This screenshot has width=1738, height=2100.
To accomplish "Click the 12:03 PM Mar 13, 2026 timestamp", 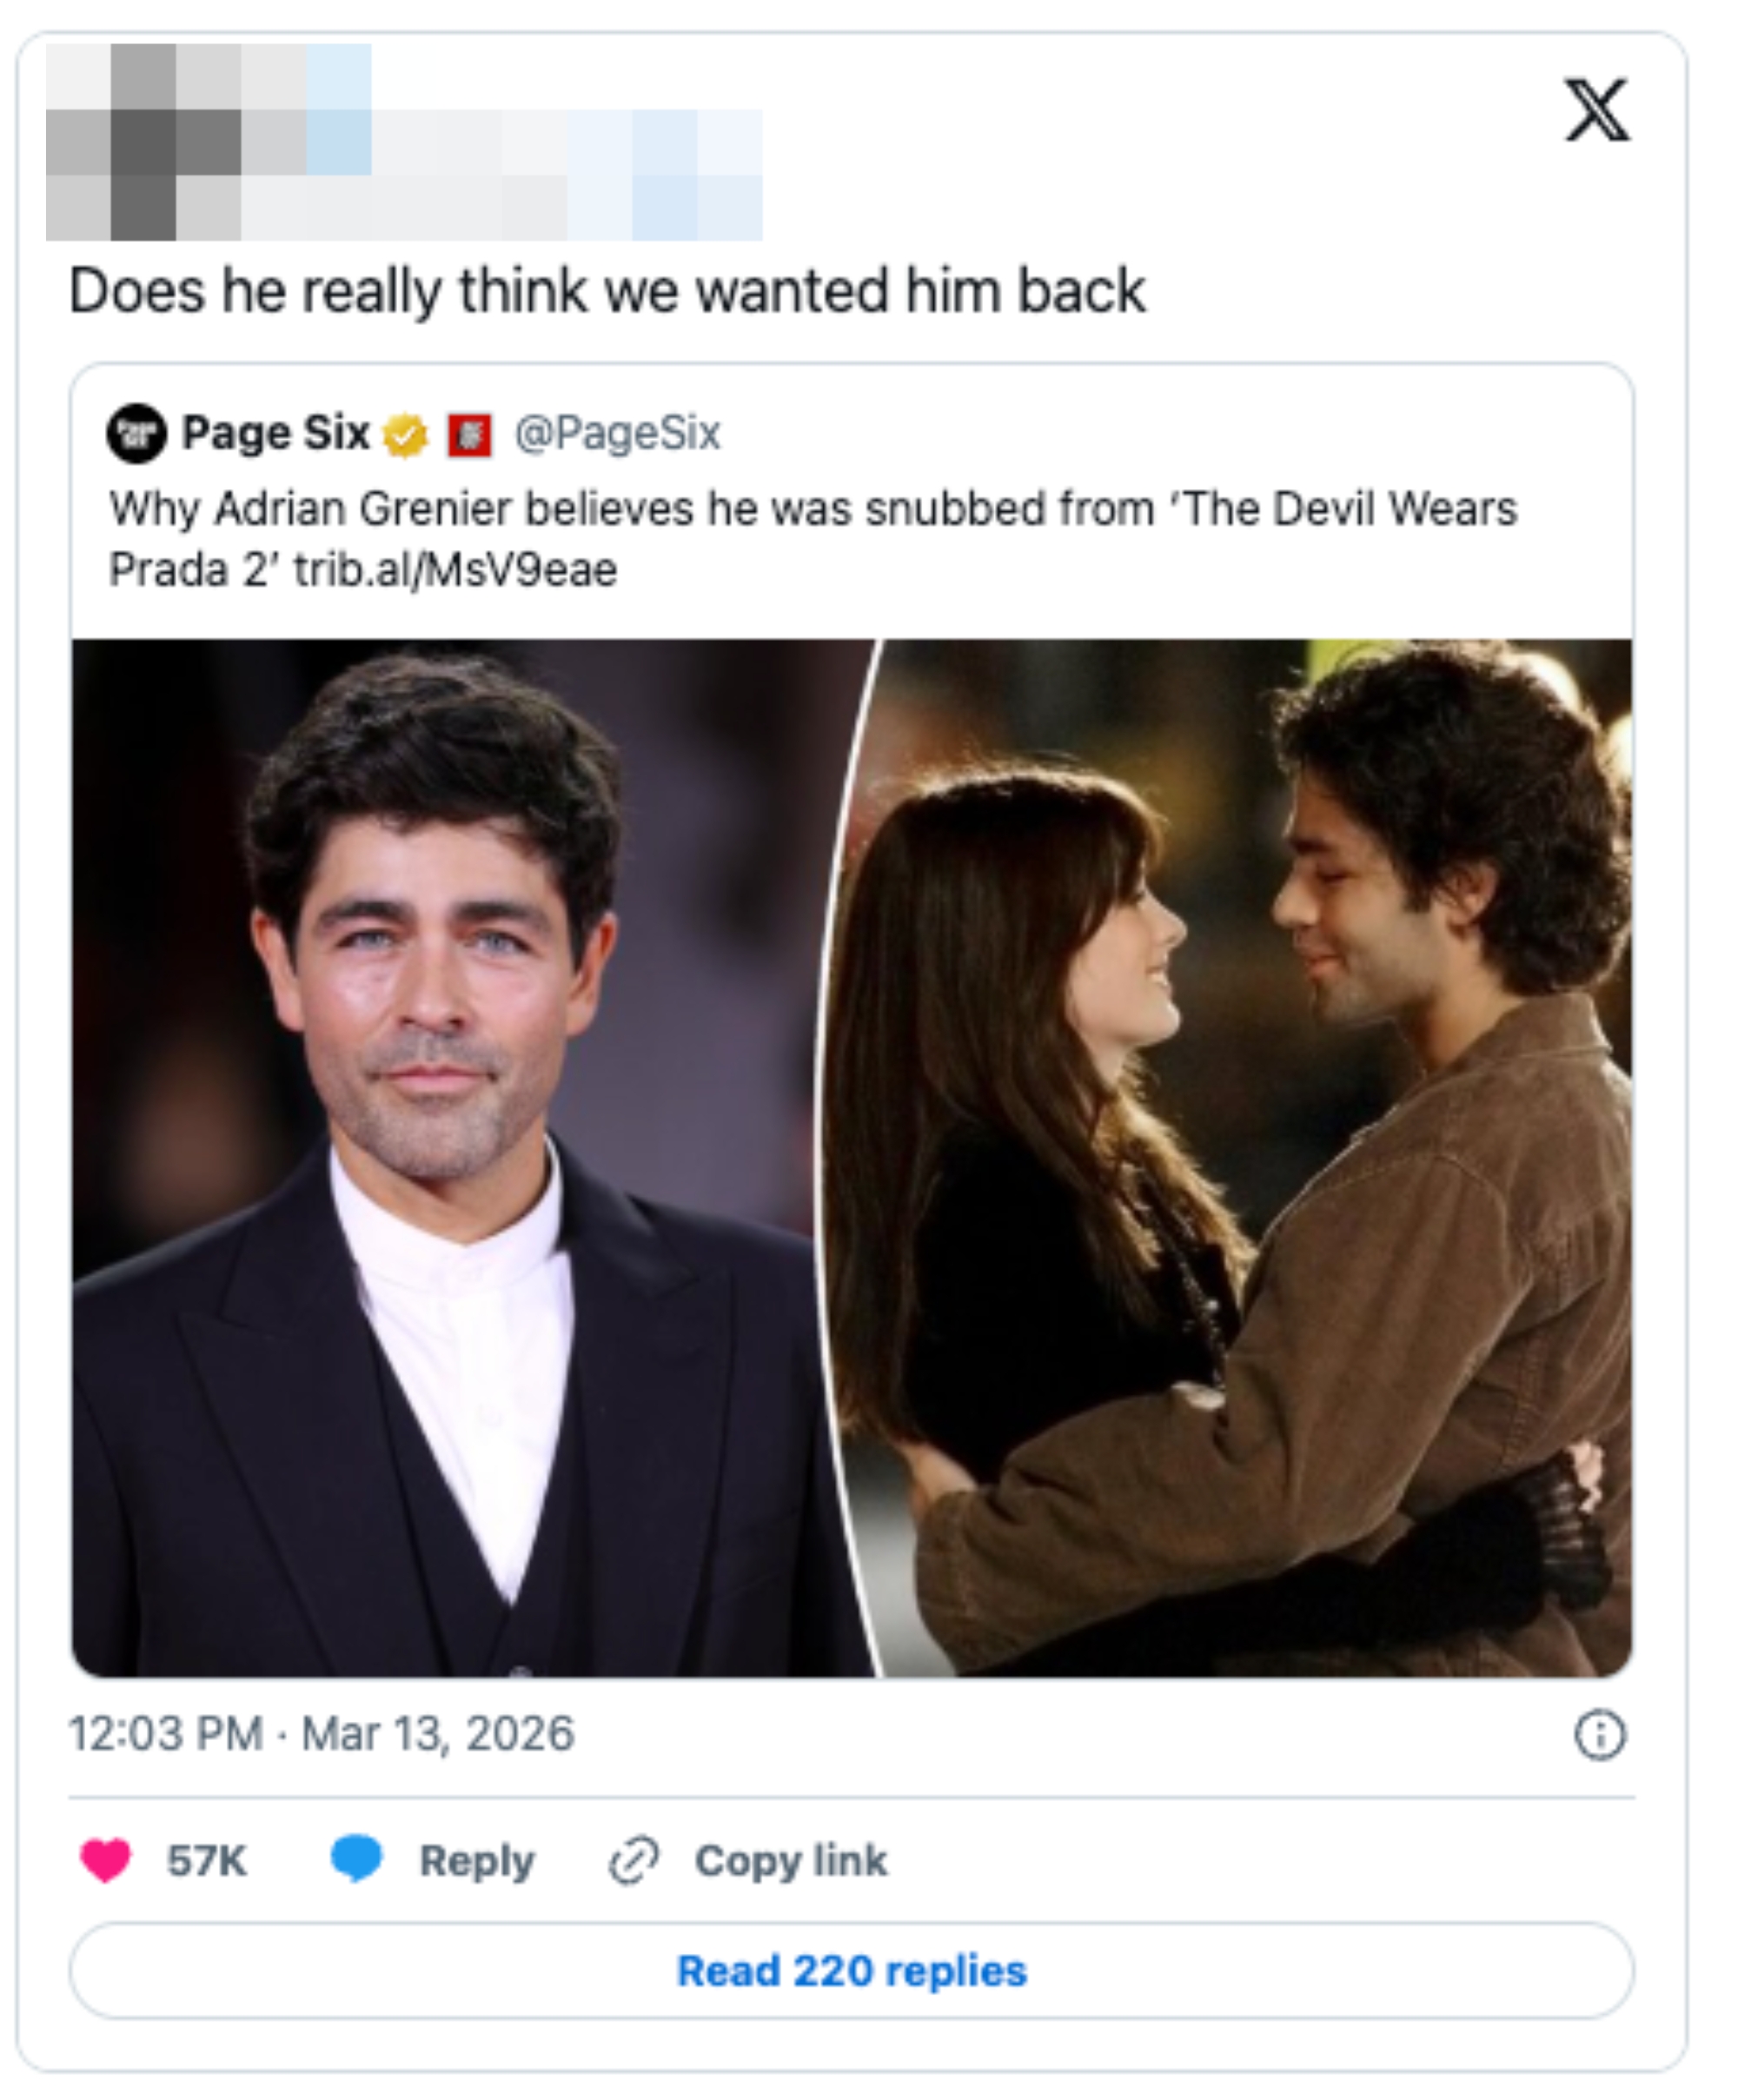I will 321,1734.
